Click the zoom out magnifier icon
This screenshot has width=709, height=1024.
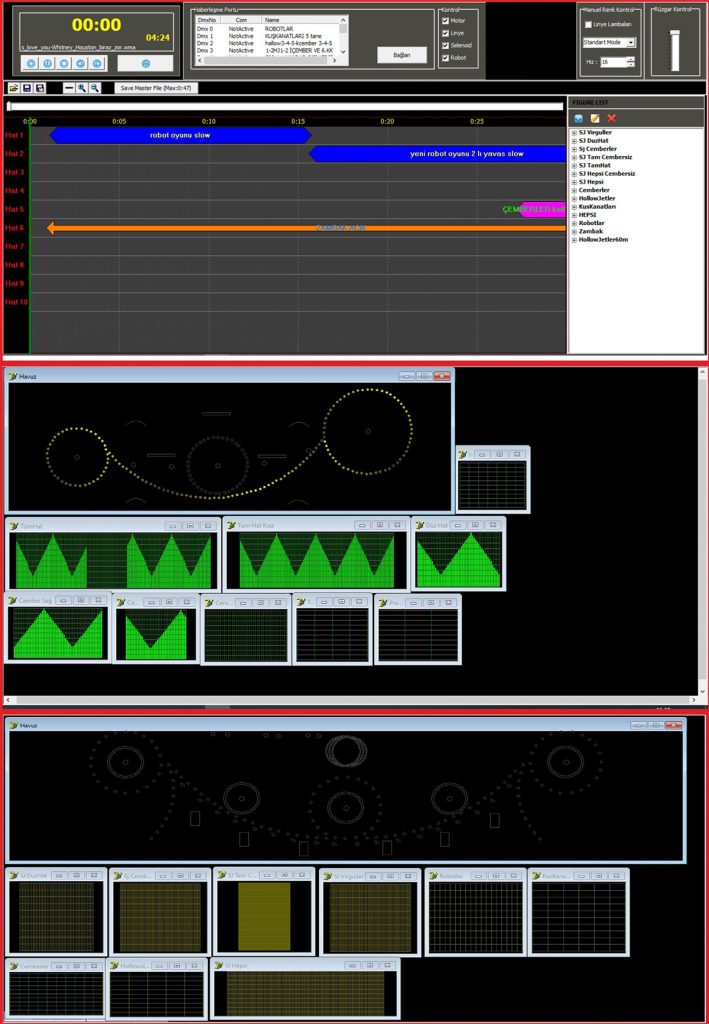coord(95,88)
